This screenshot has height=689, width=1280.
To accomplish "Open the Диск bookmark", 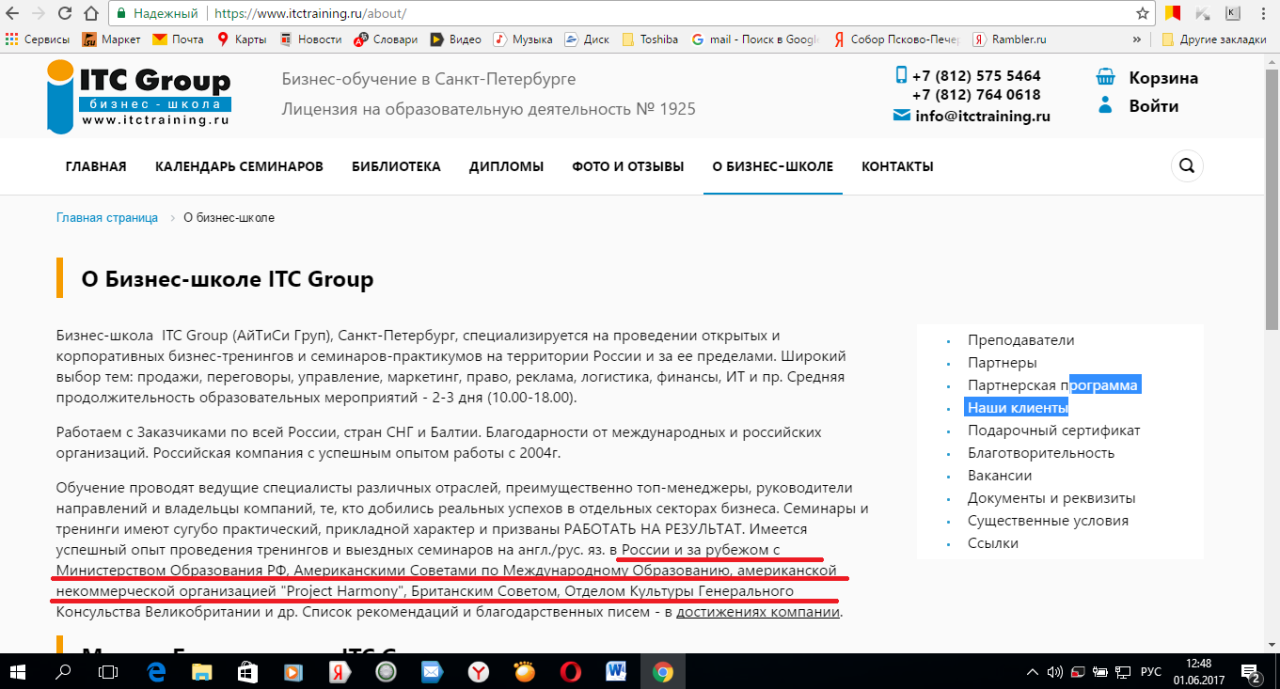I will 587,40.
